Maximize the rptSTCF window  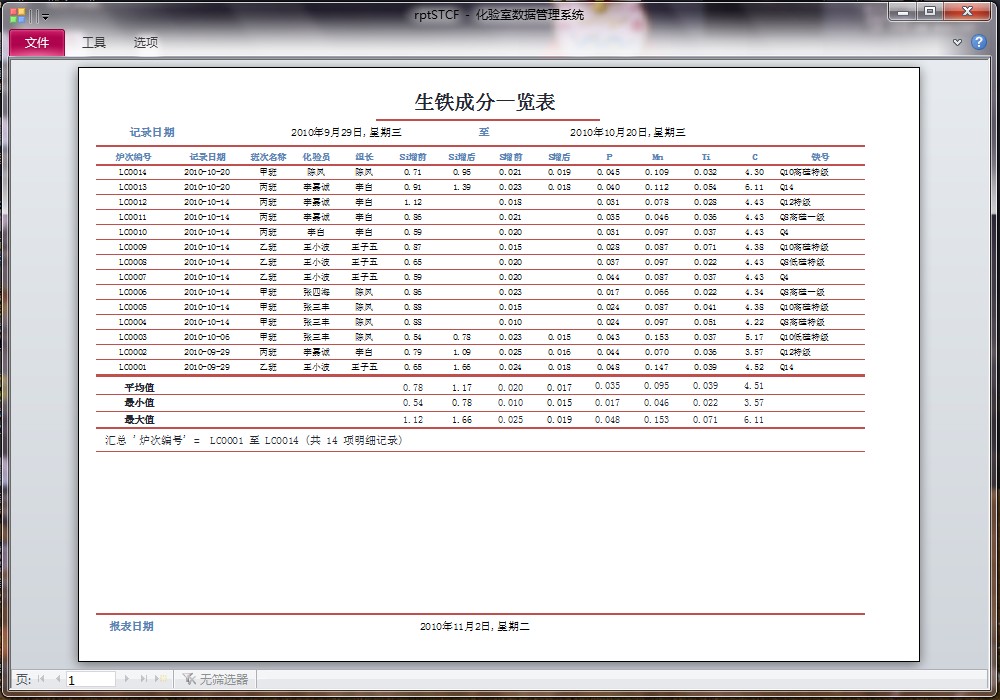[930, 12]
